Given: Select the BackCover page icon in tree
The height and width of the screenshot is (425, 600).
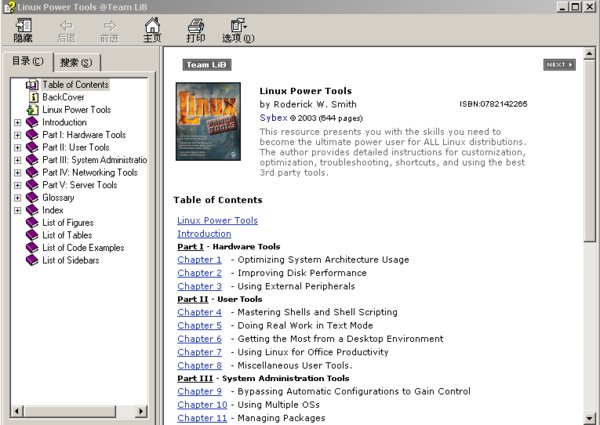Looking at the screenshot, I should pos(33,97).
